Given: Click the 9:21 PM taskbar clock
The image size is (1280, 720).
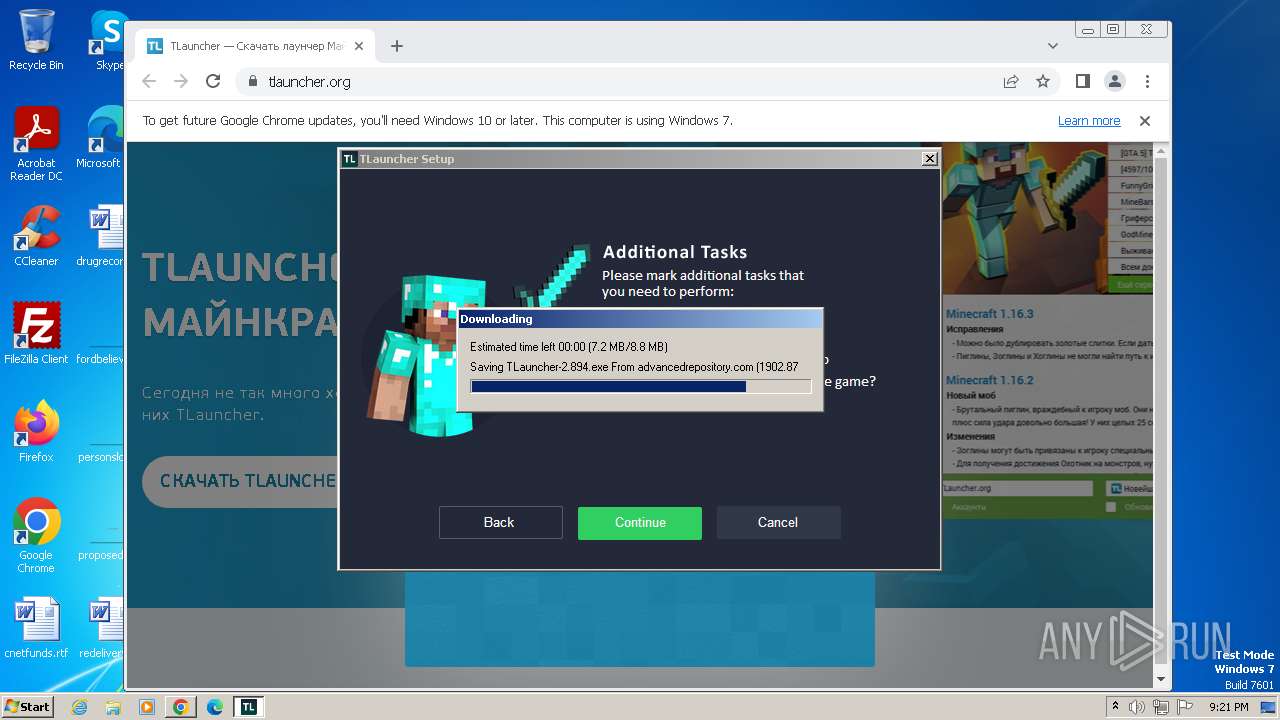Looking at the screenshot, I should tap(1229, 707).
